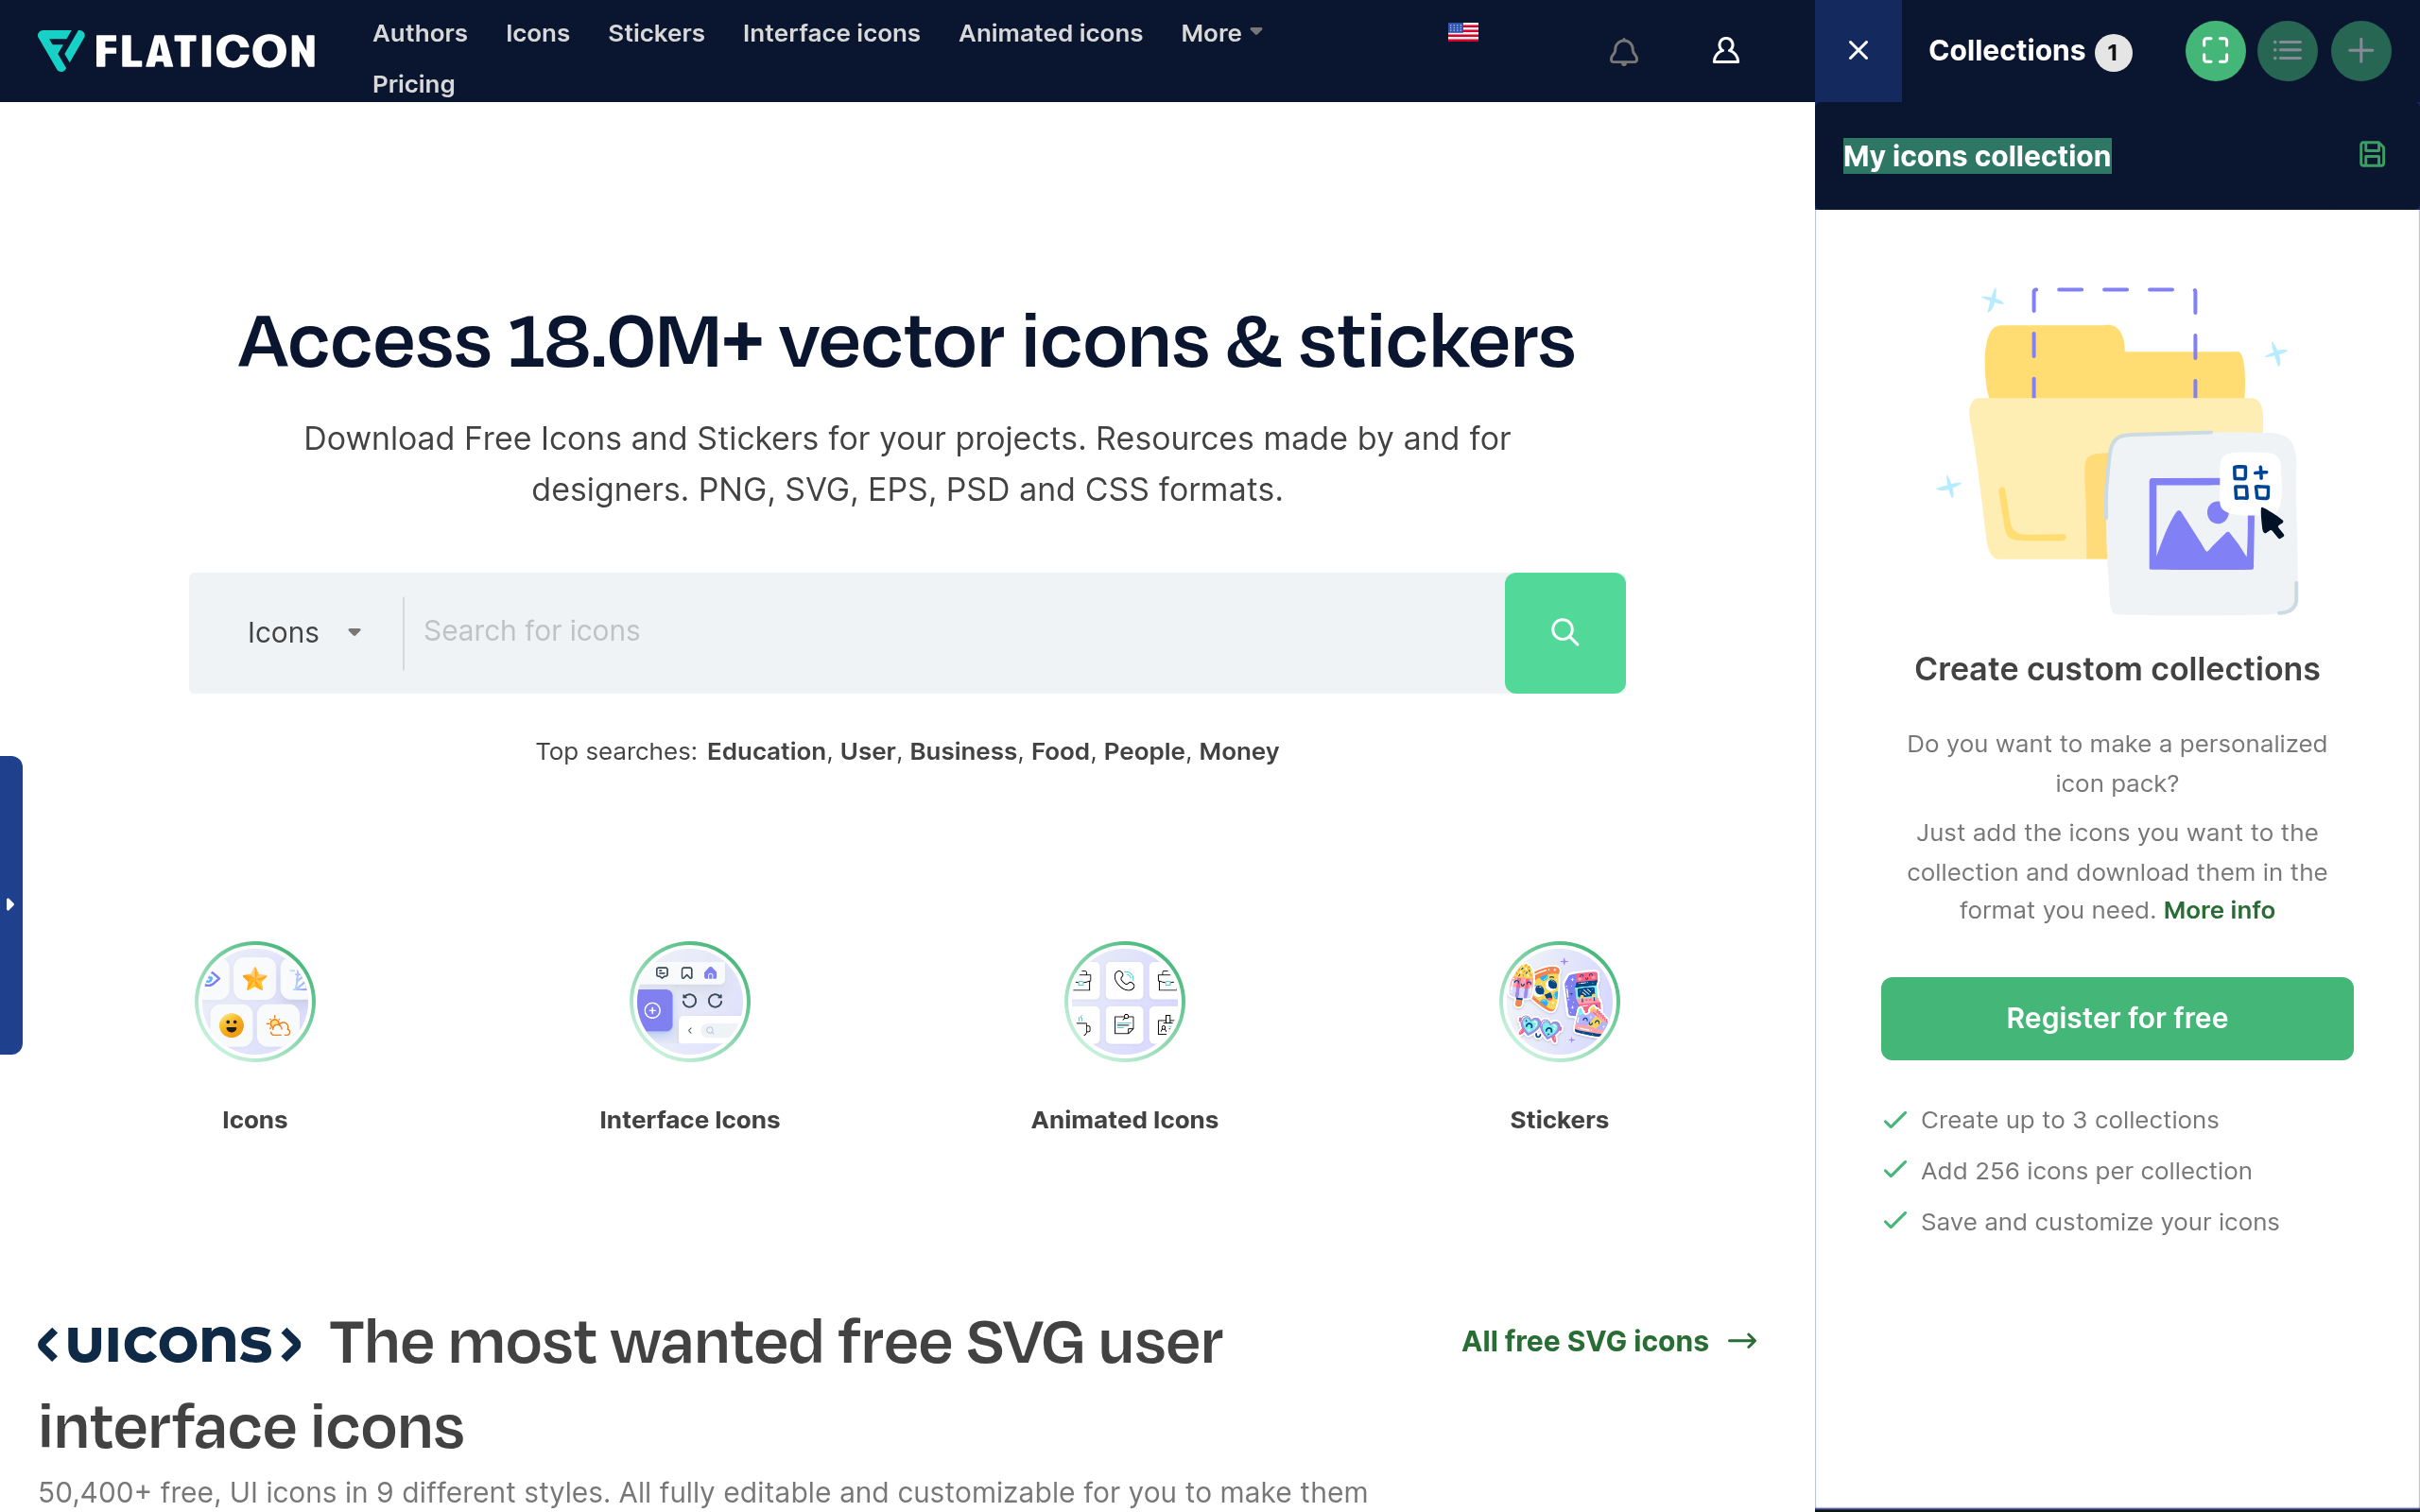Open Icons in top navigation
Viewport: 2420px width, 1512px height.
coord(537,33)
